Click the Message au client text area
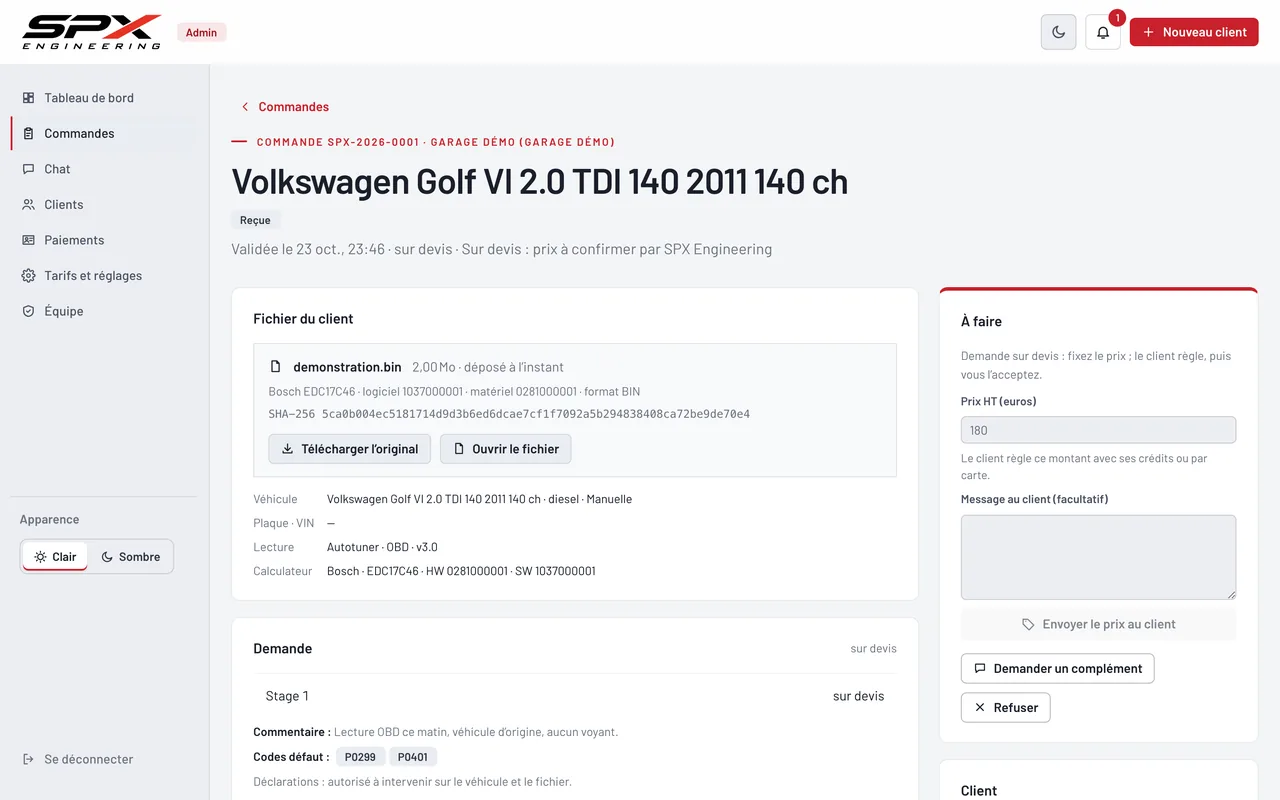 pyautogui.click(x=1098, y=557)
